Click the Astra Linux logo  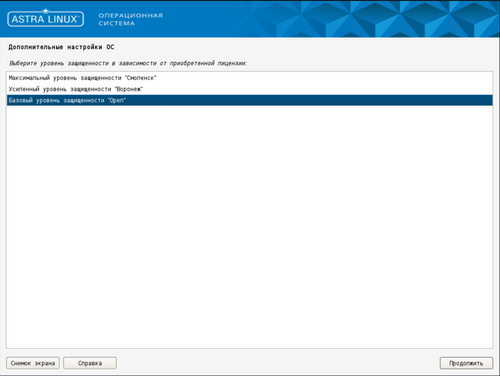tap(45, 18)
